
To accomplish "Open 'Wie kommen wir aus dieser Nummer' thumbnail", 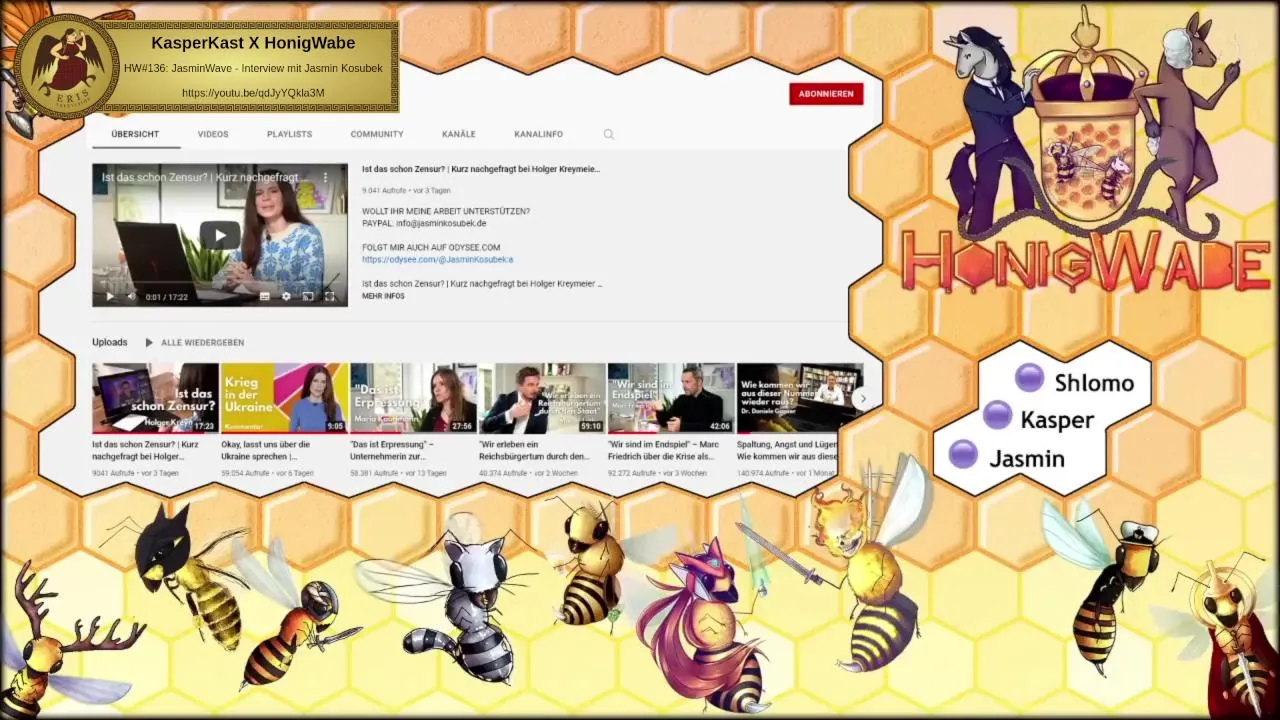I will click(800, 398).
